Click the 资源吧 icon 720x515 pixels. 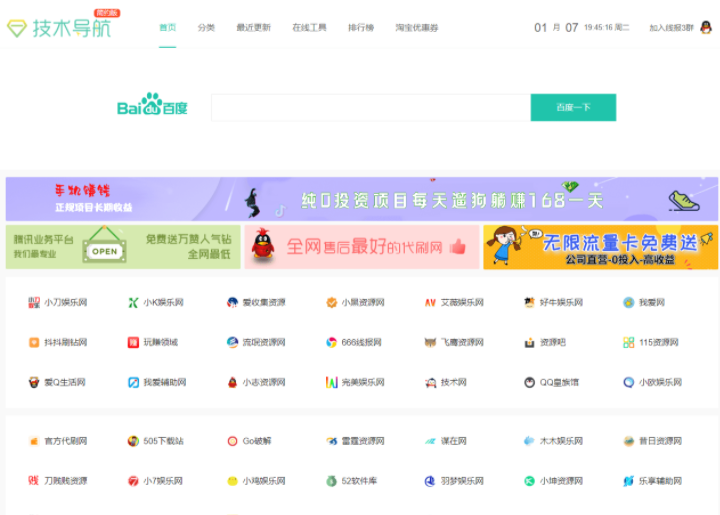pos(529,342)
